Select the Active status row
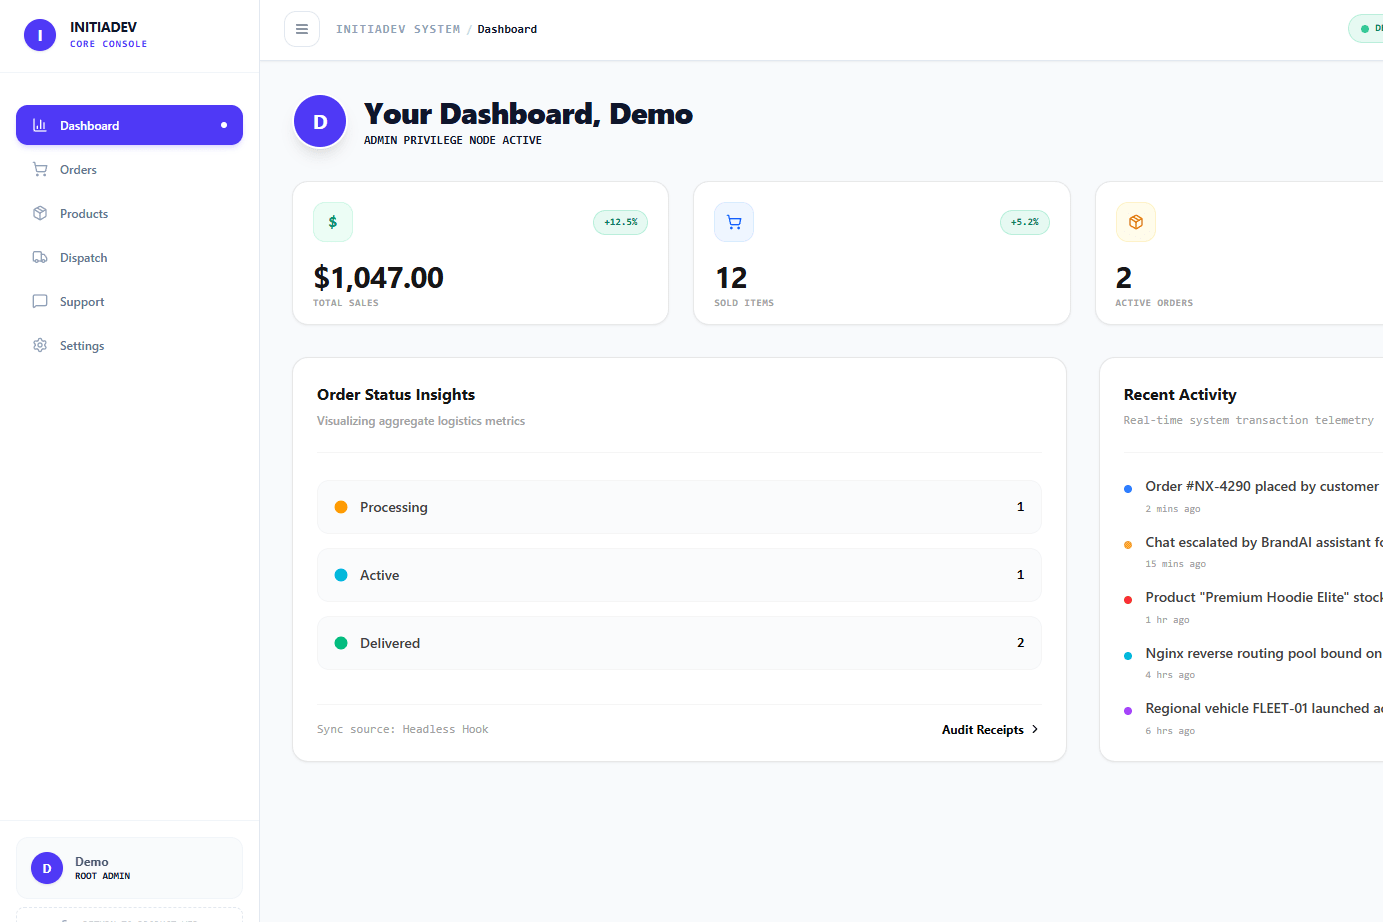This screenshot has height=922, width=1383. tap(679, 575)
